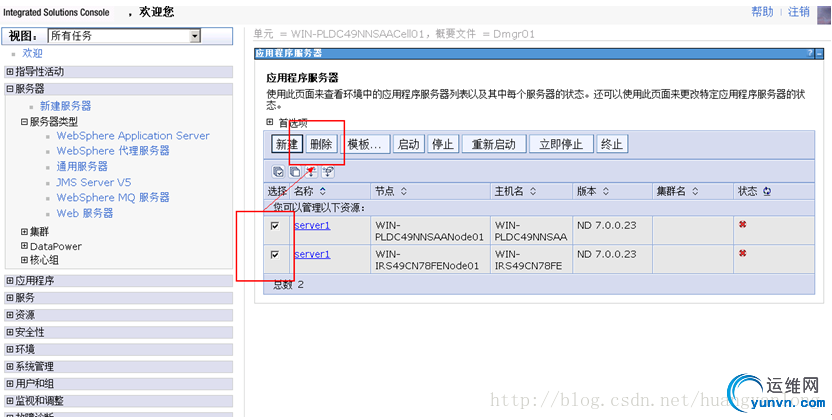832x420 pixels.
Task: Sort by 名称 column arrows
Action: point(323,191)
